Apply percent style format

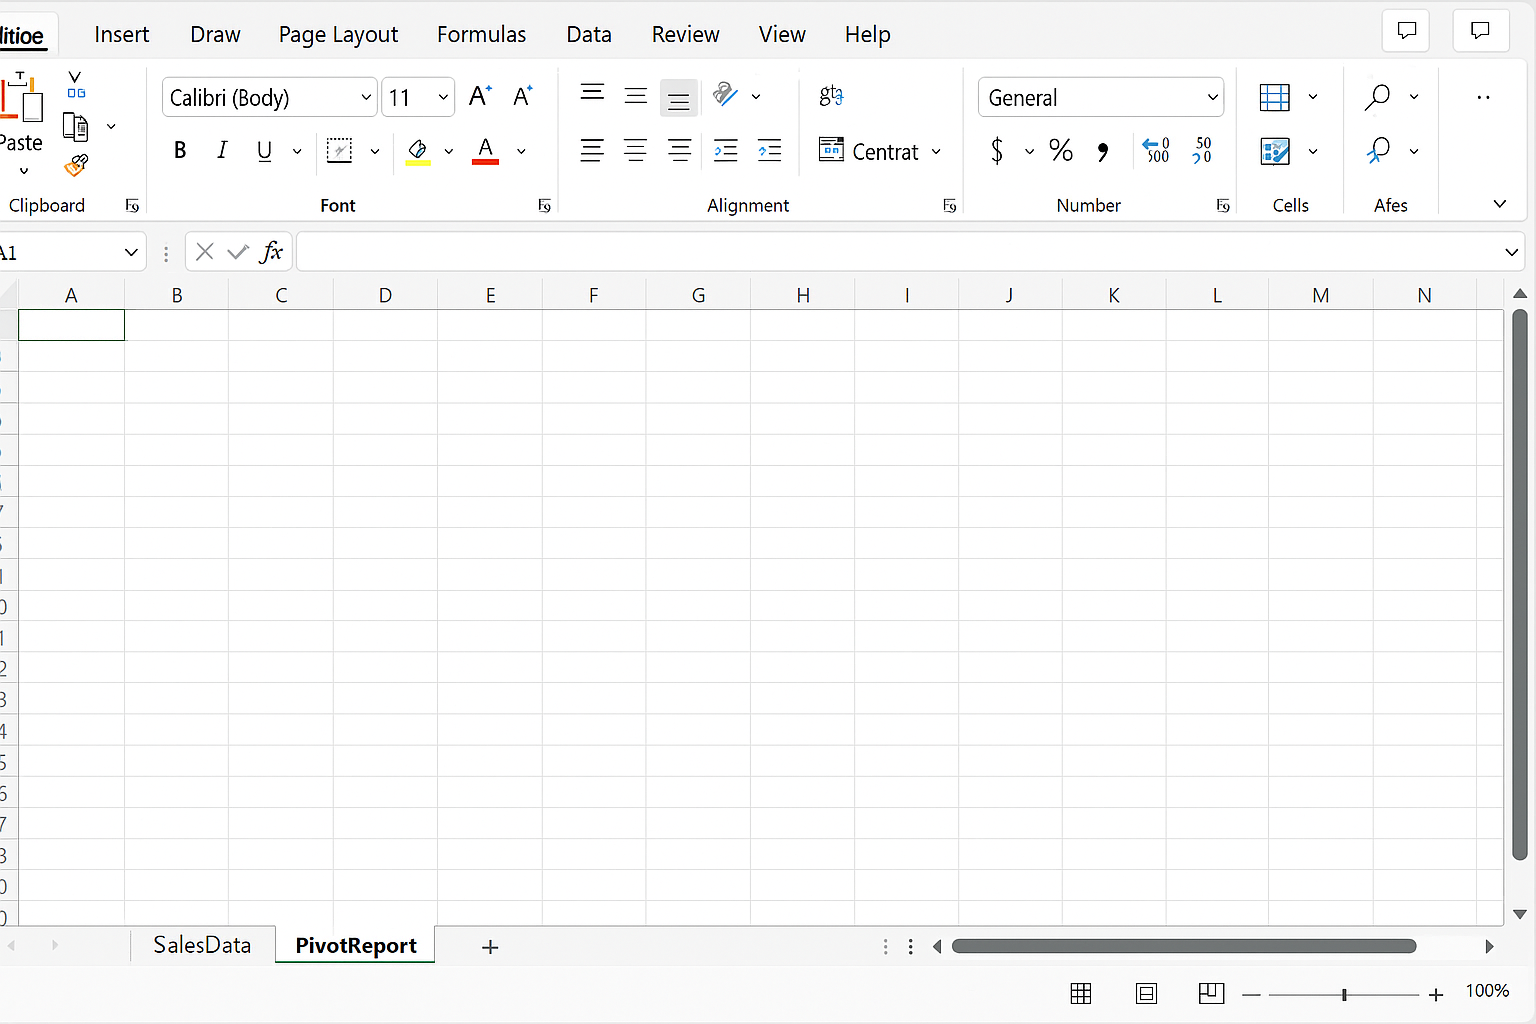tap(1061, 151)
